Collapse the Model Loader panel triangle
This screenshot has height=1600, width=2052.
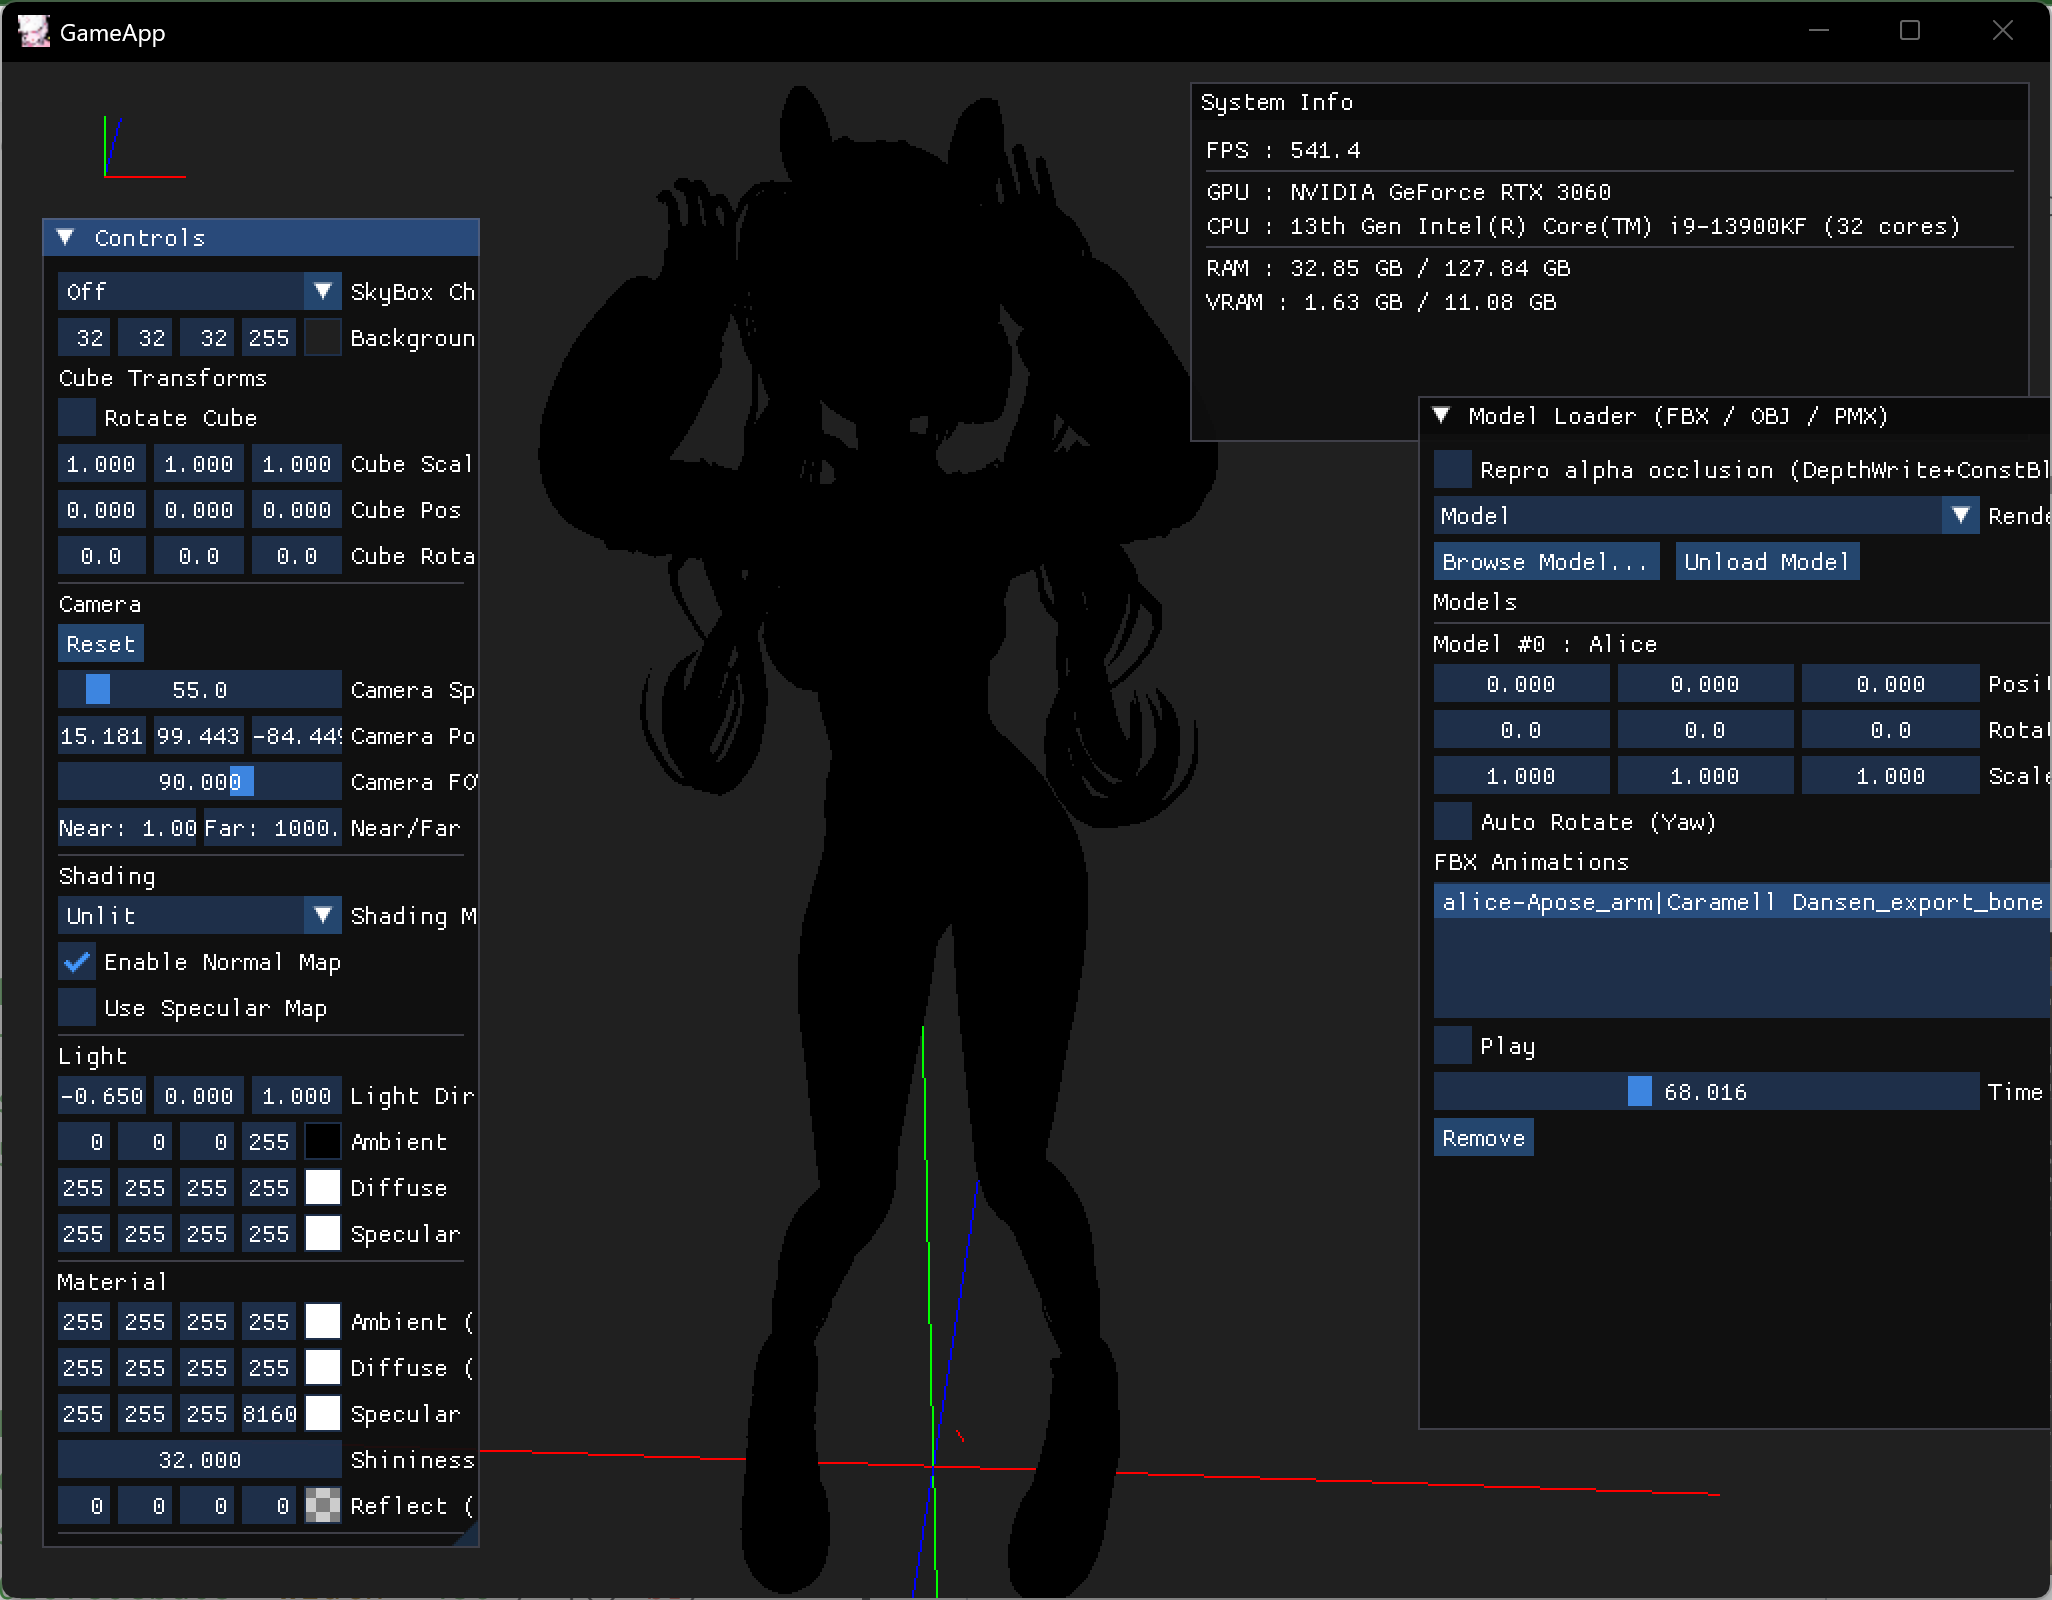(1441, 416)
